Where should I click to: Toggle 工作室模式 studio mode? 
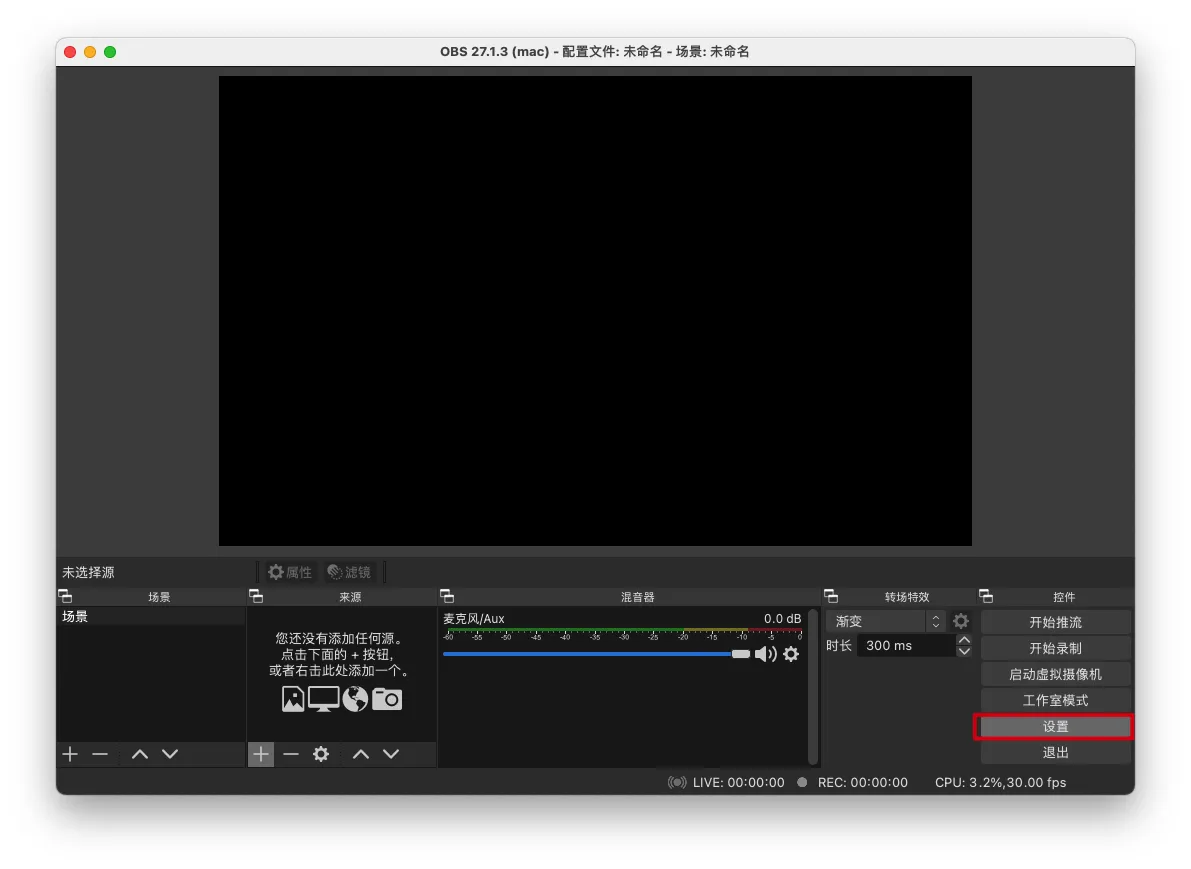pos(1055,700)
